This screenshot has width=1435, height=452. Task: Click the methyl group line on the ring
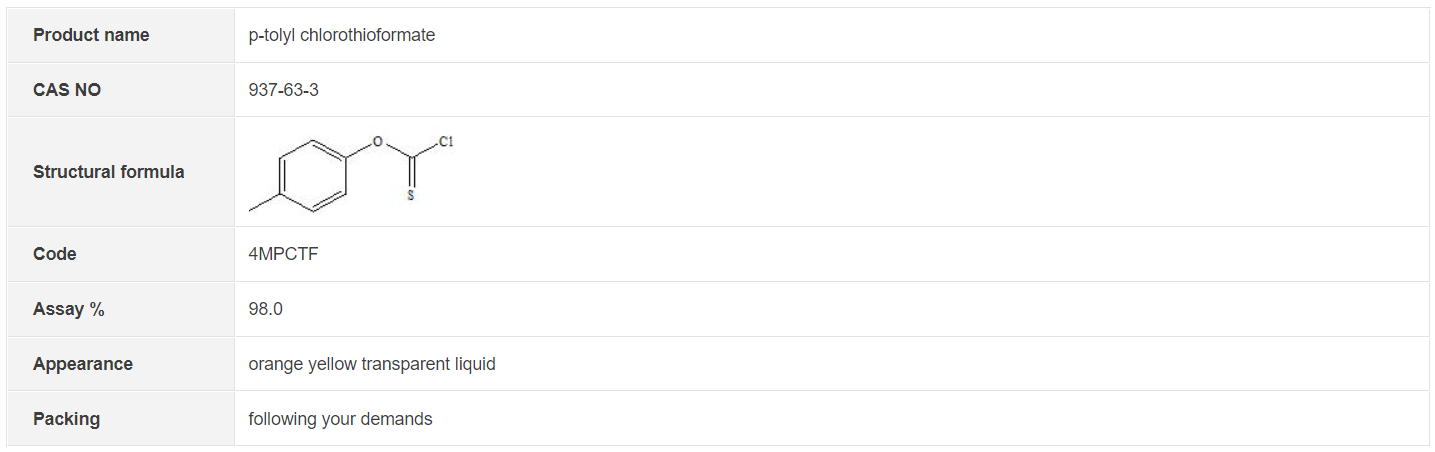[x=262, y=202]
